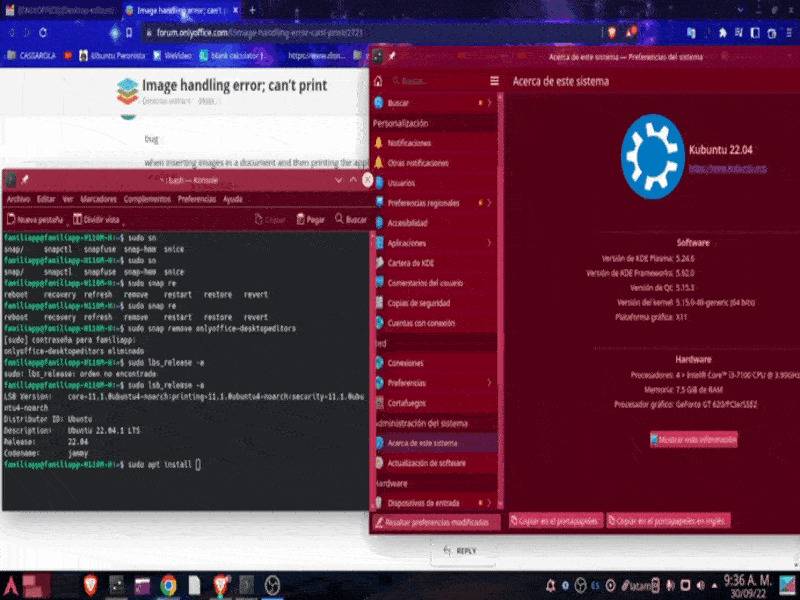
Task: Open blank calculator bookmark
Action: tap(232, 56)
